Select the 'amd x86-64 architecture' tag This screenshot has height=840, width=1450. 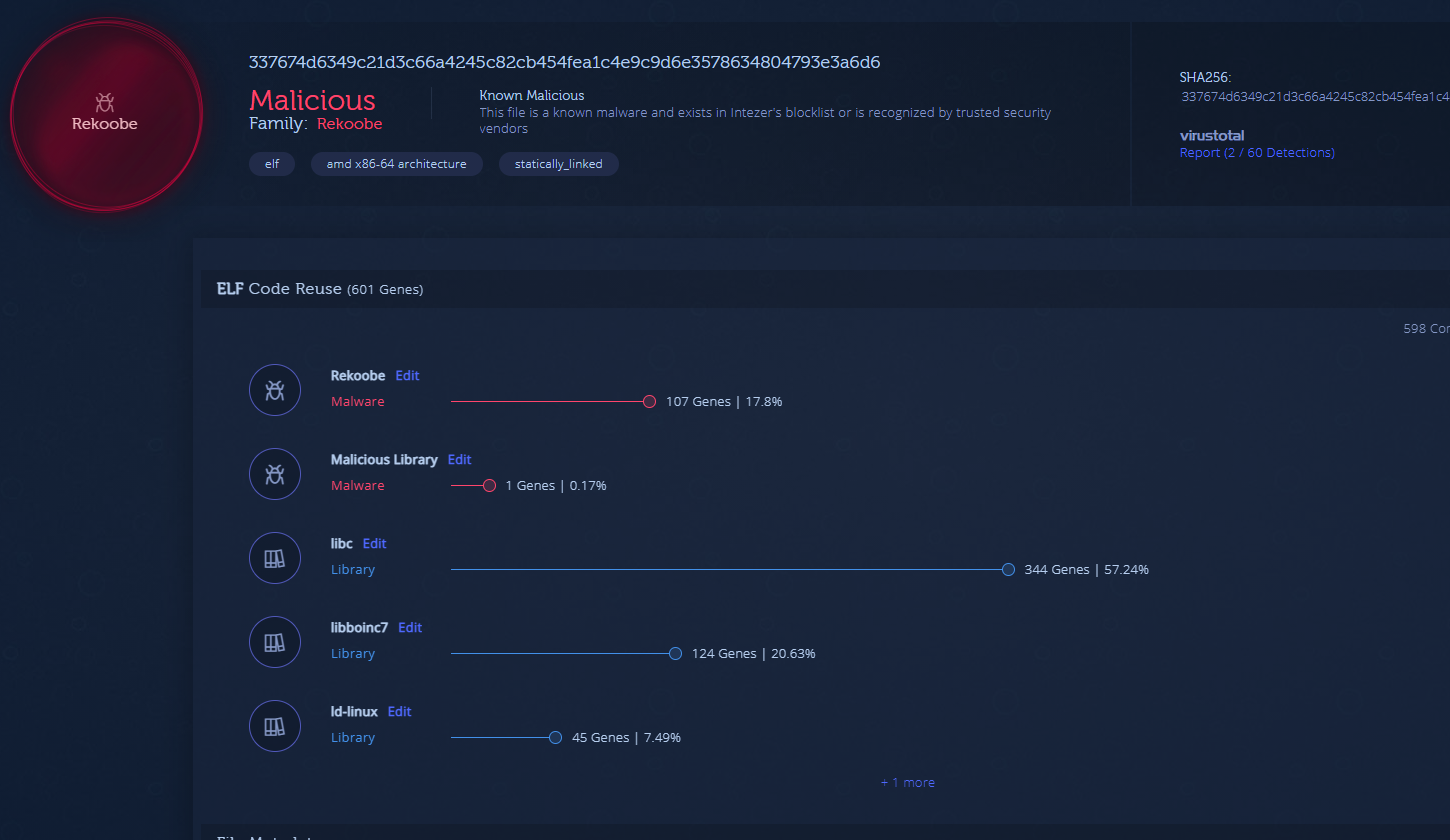point(396,164)
